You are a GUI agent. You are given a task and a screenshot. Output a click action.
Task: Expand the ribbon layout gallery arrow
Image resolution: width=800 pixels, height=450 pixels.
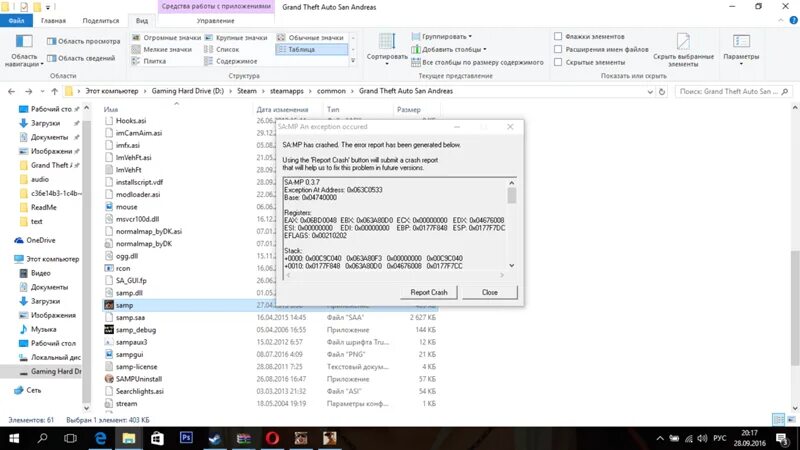[x=353, y=61]
